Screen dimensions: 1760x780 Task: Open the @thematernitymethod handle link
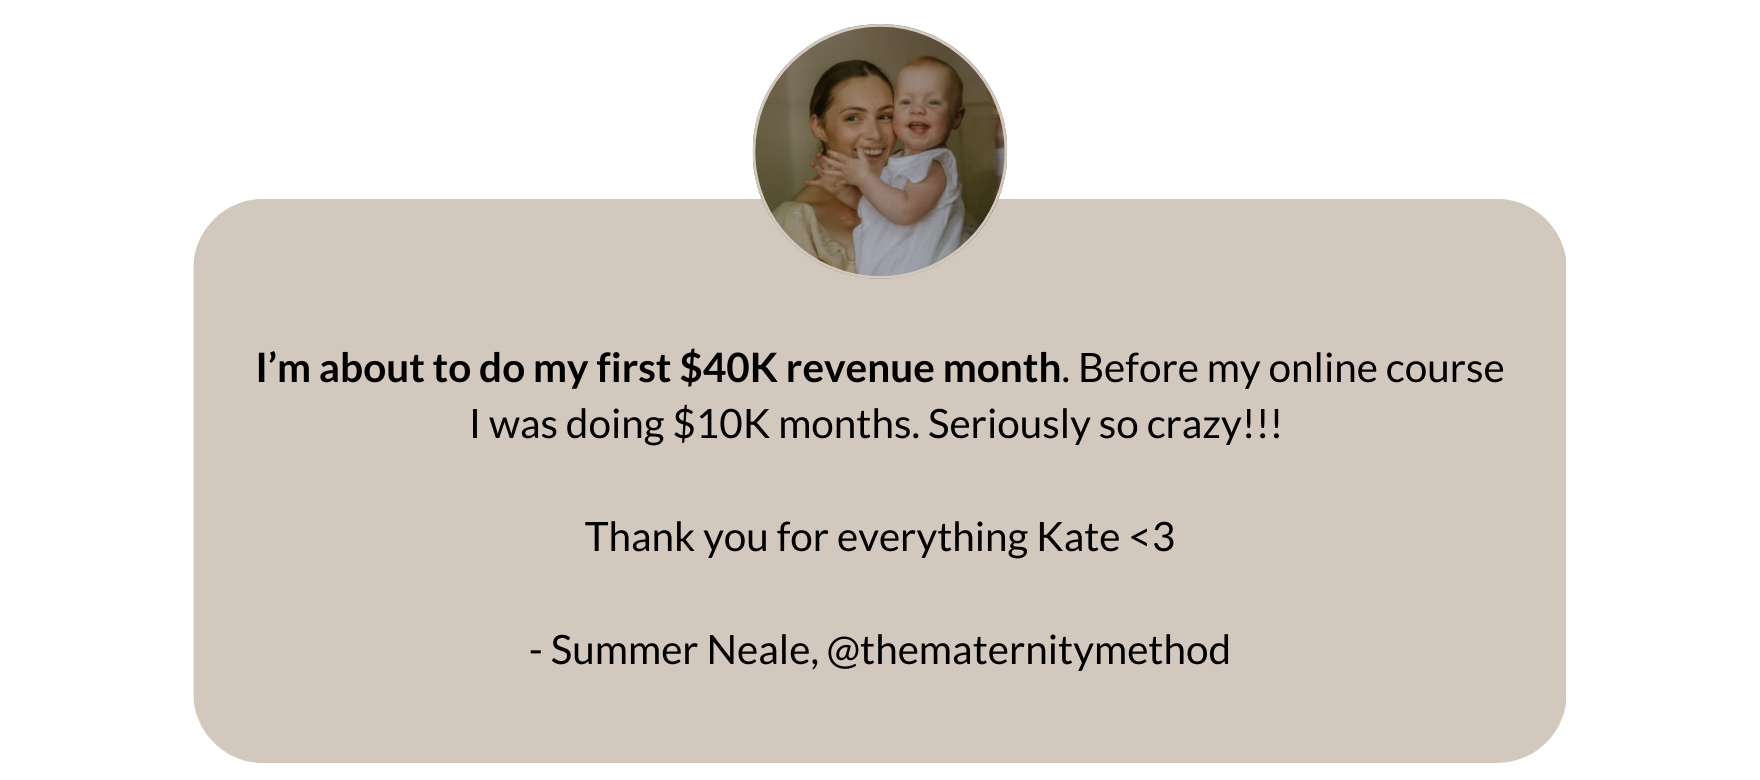[x=1028, y=650]
